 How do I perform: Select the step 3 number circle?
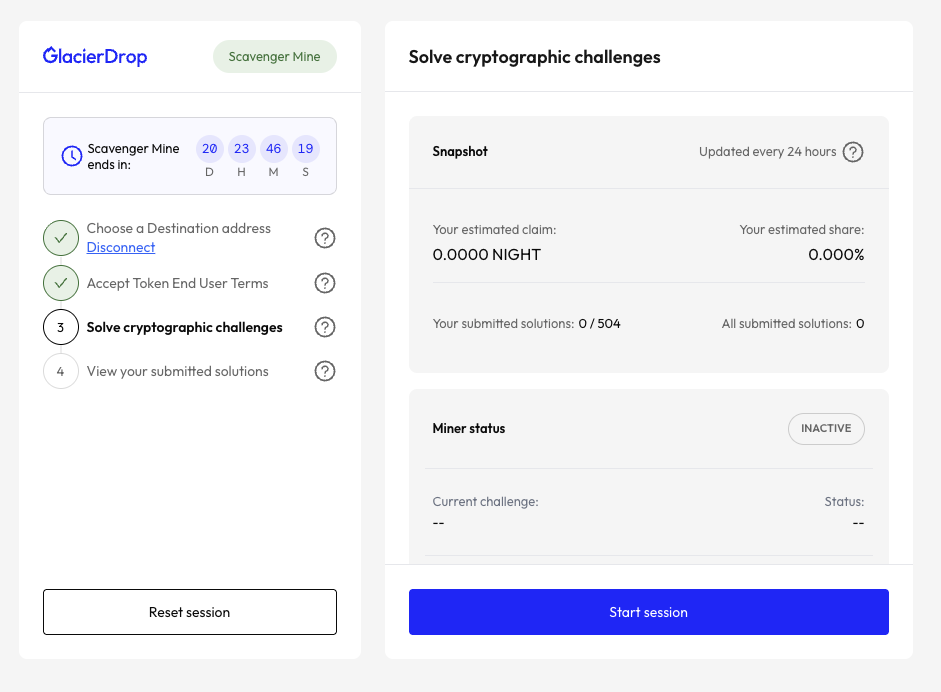(61, 327)
